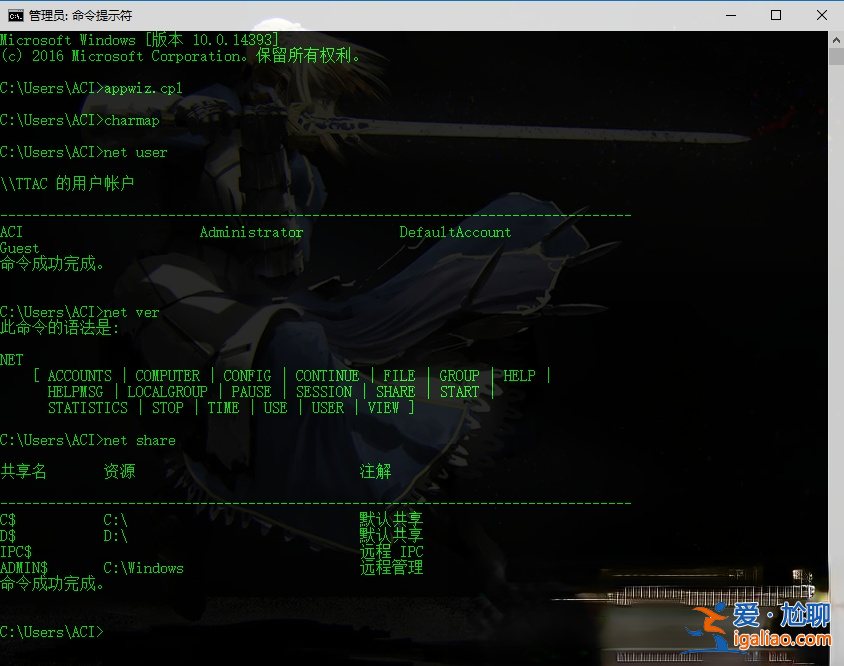Minimize the command prompt window

click(x=729, y=15)
